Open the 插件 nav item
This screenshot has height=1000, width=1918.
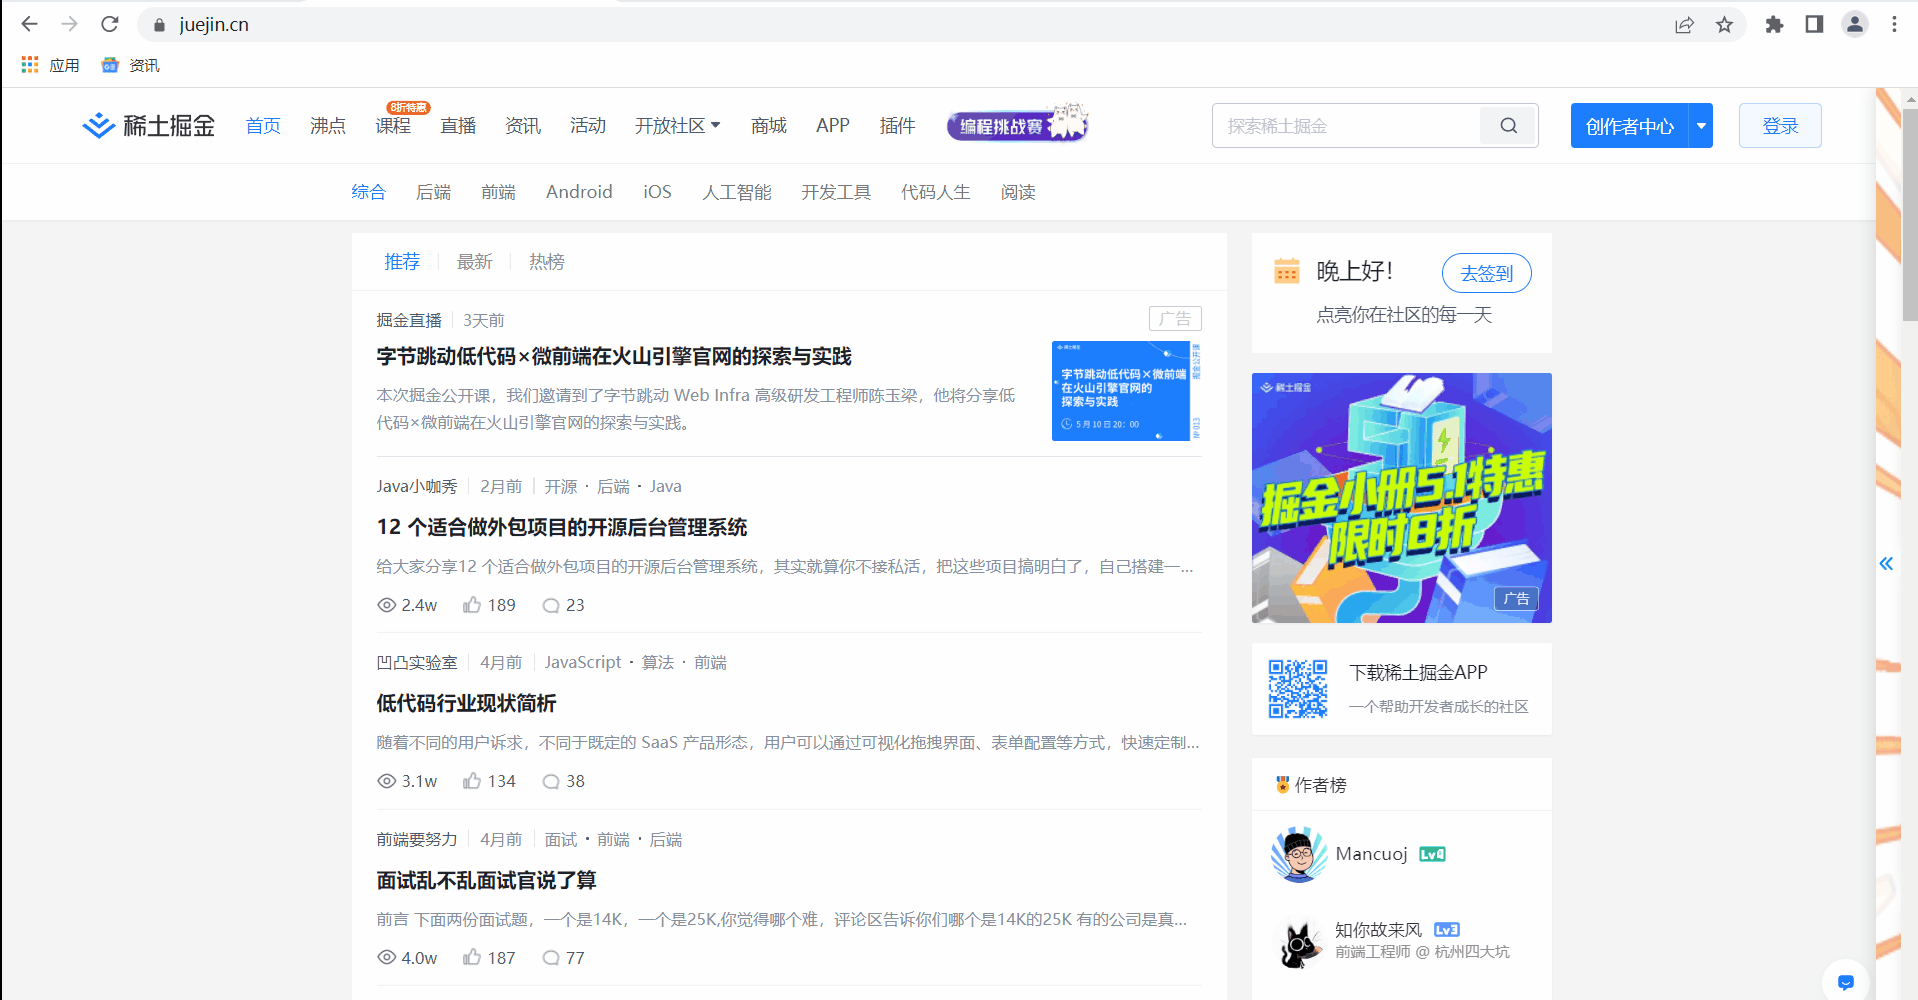897,126
